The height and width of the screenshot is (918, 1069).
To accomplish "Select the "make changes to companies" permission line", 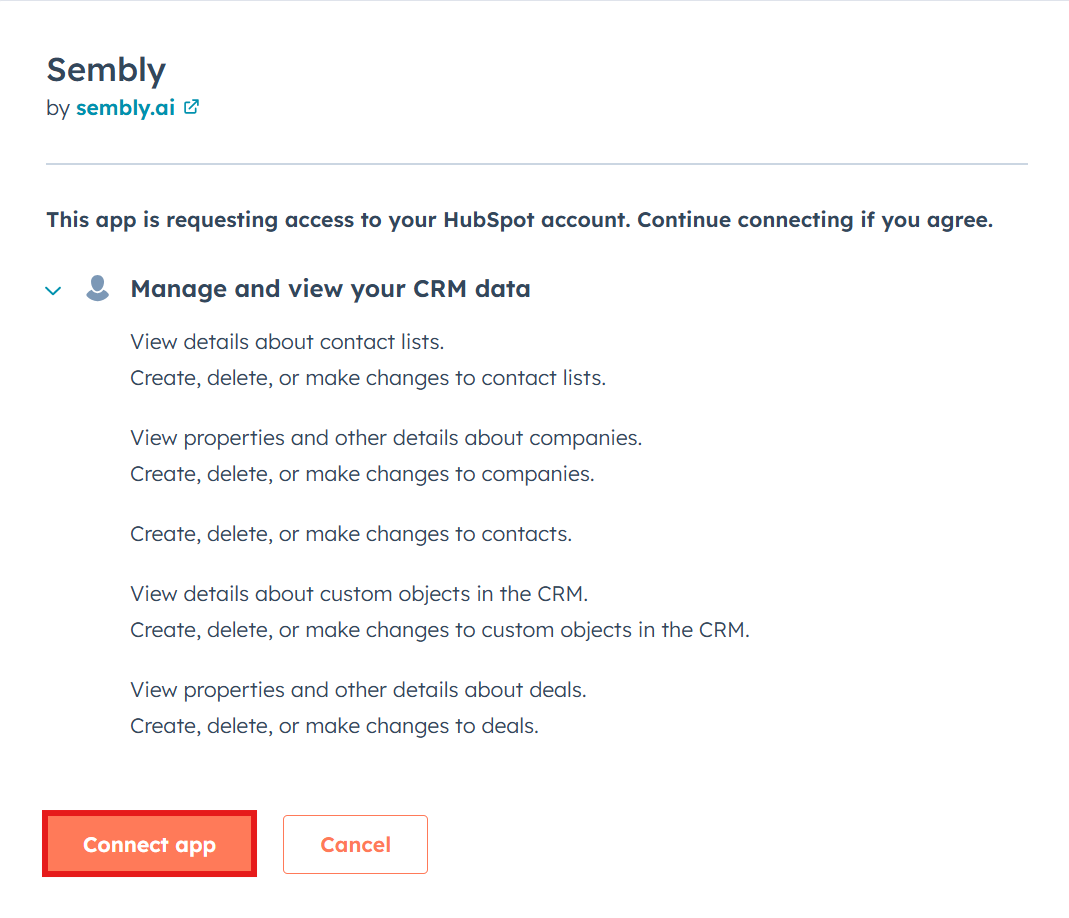I will coord(362,474).
